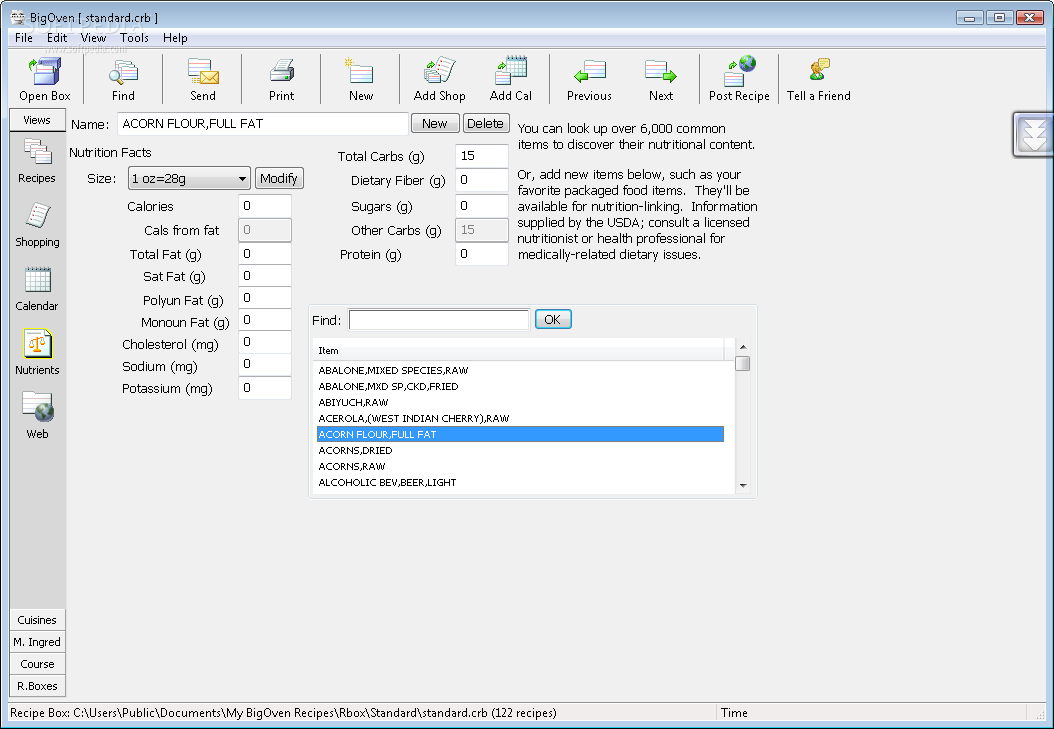The height and width of the screenshot is (729, 1054).
Task: Select ACORNS,DRIED in list
Action: 520,450
